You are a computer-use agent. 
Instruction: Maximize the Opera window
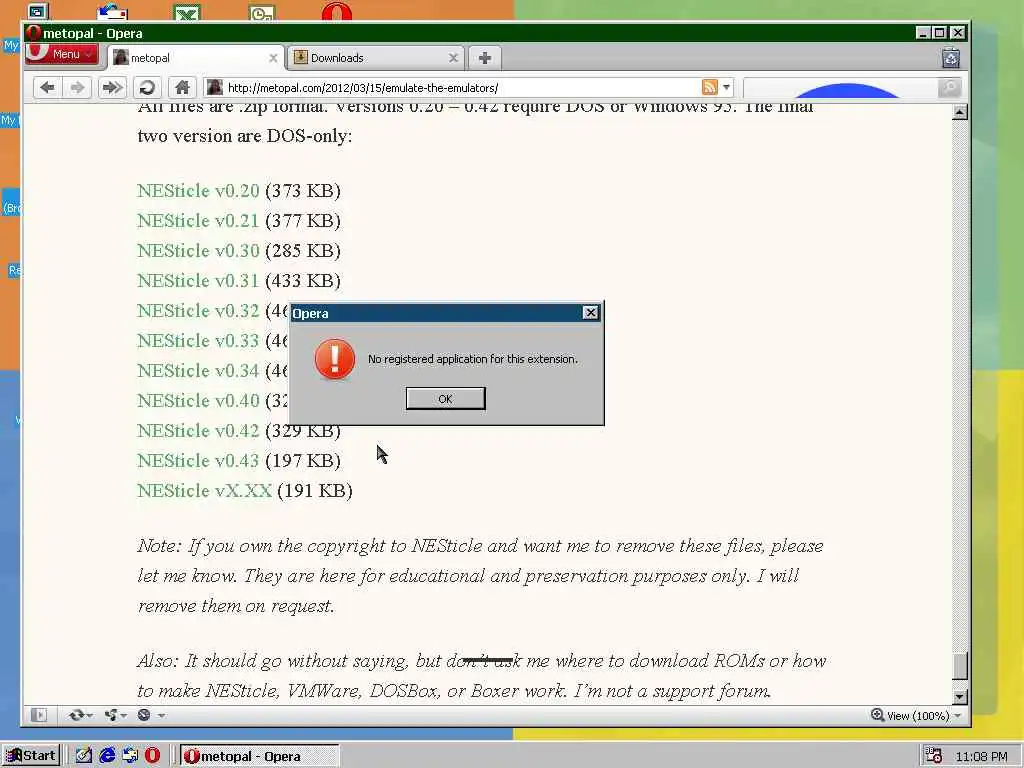(x=940, y=33)
